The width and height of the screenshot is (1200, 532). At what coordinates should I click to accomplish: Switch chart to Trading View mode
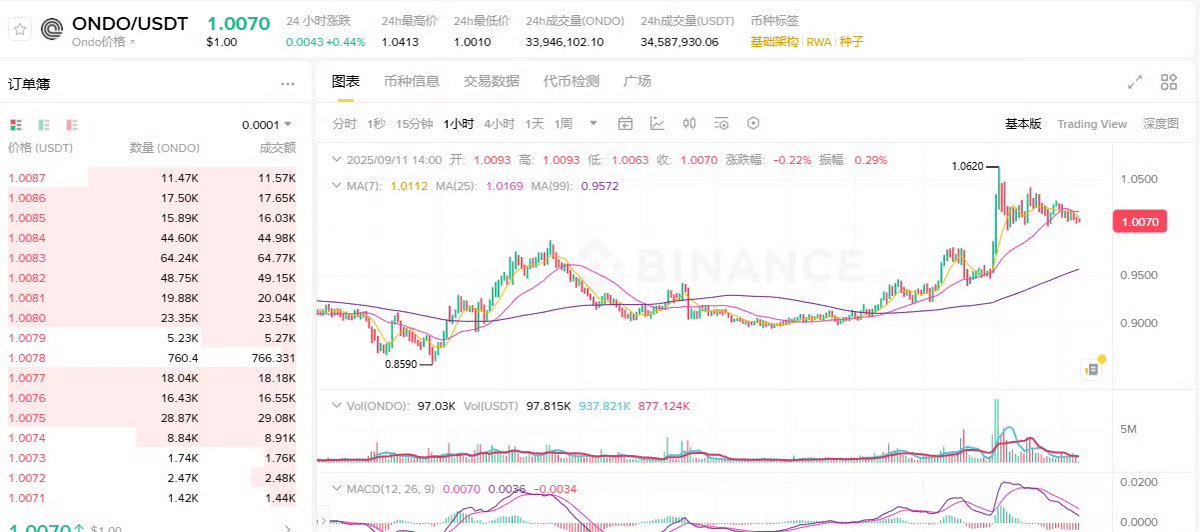click(1092, 124)
